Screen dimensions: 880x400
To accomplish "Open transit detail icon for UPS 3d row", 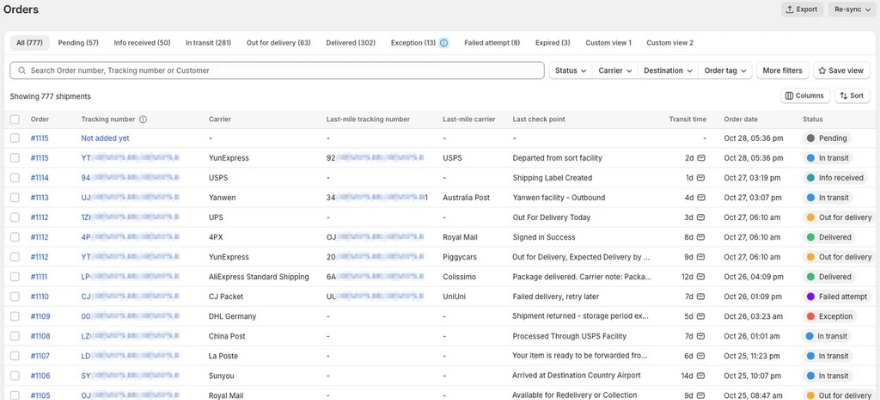I will (x=701, y=217).
